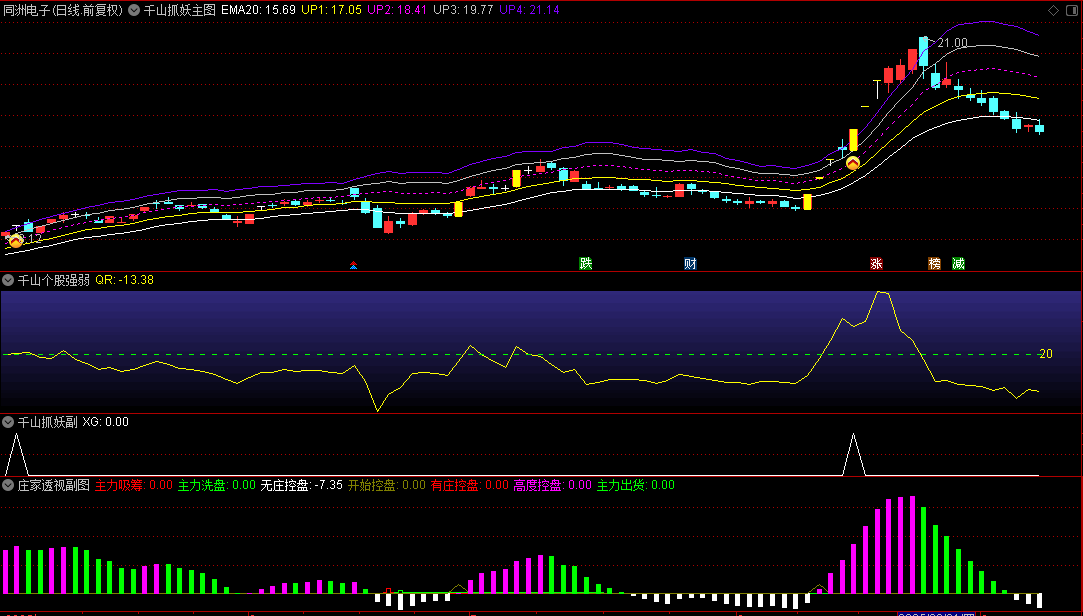Viewport: 1083px width, 616px height.
Task: Click the QR: -13.38 readout
Action: (x=124, y=280)
